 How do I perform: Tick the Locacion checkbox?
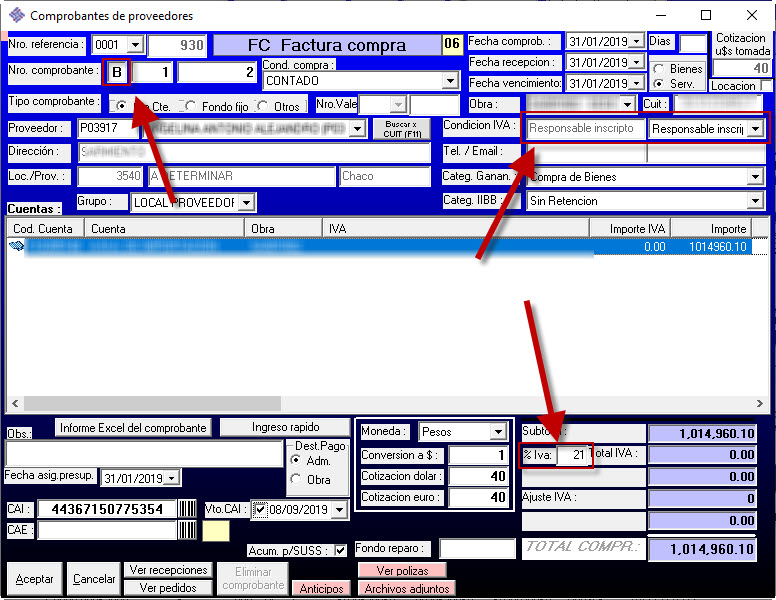click(766, 86)
